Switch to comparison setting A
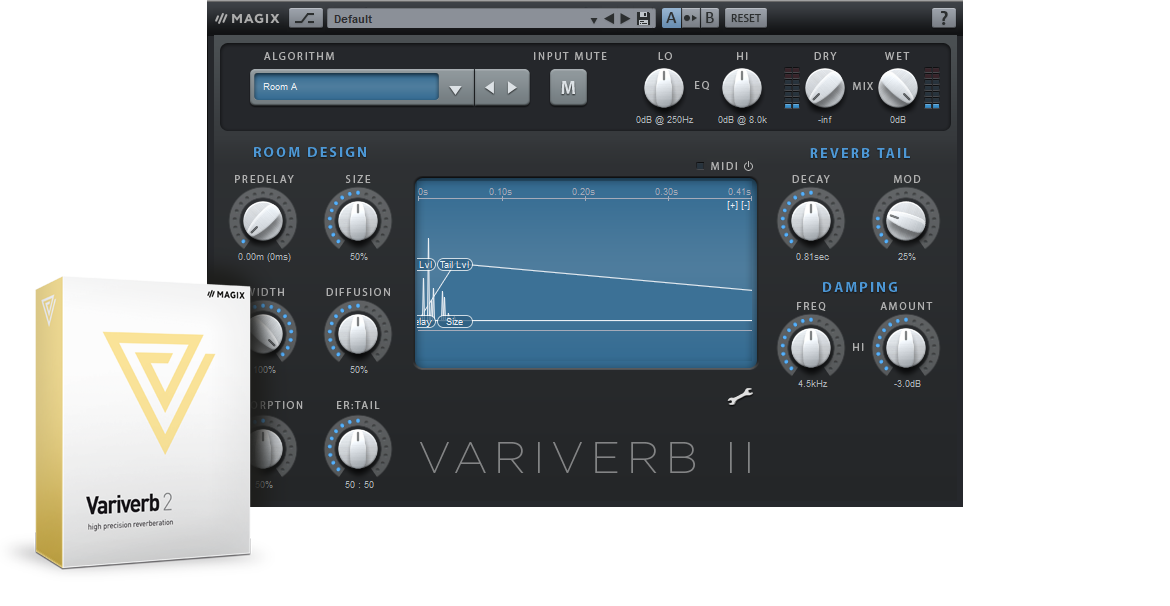The image size is (1170, 606). pyautogui.click(x=671, y=19)
